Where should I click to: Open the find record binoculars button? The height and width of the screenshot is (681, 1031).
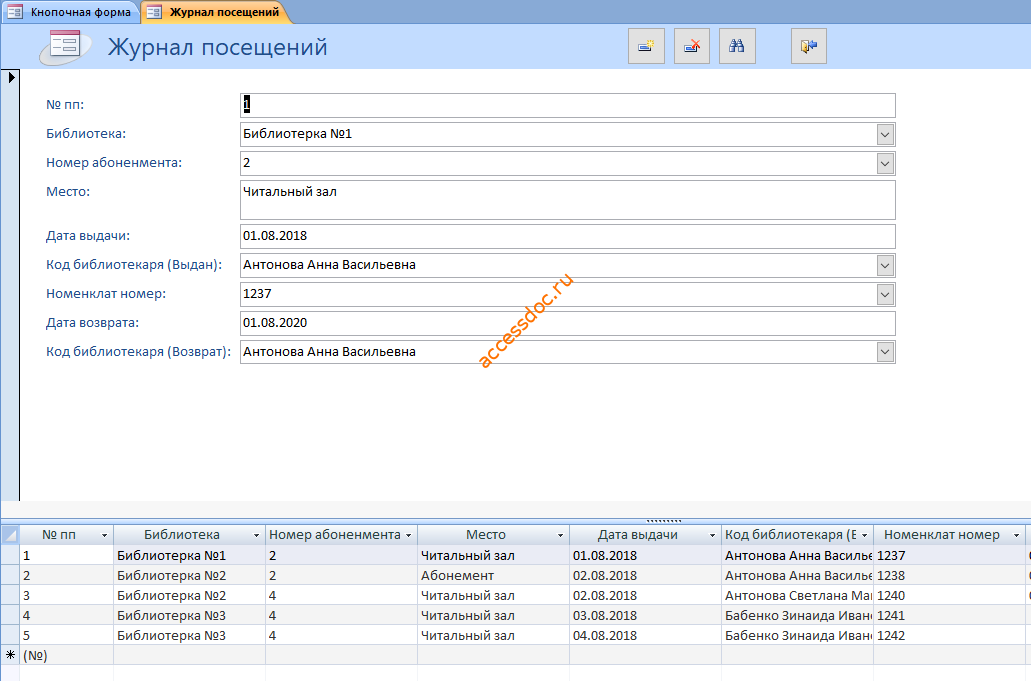[737, 46]
